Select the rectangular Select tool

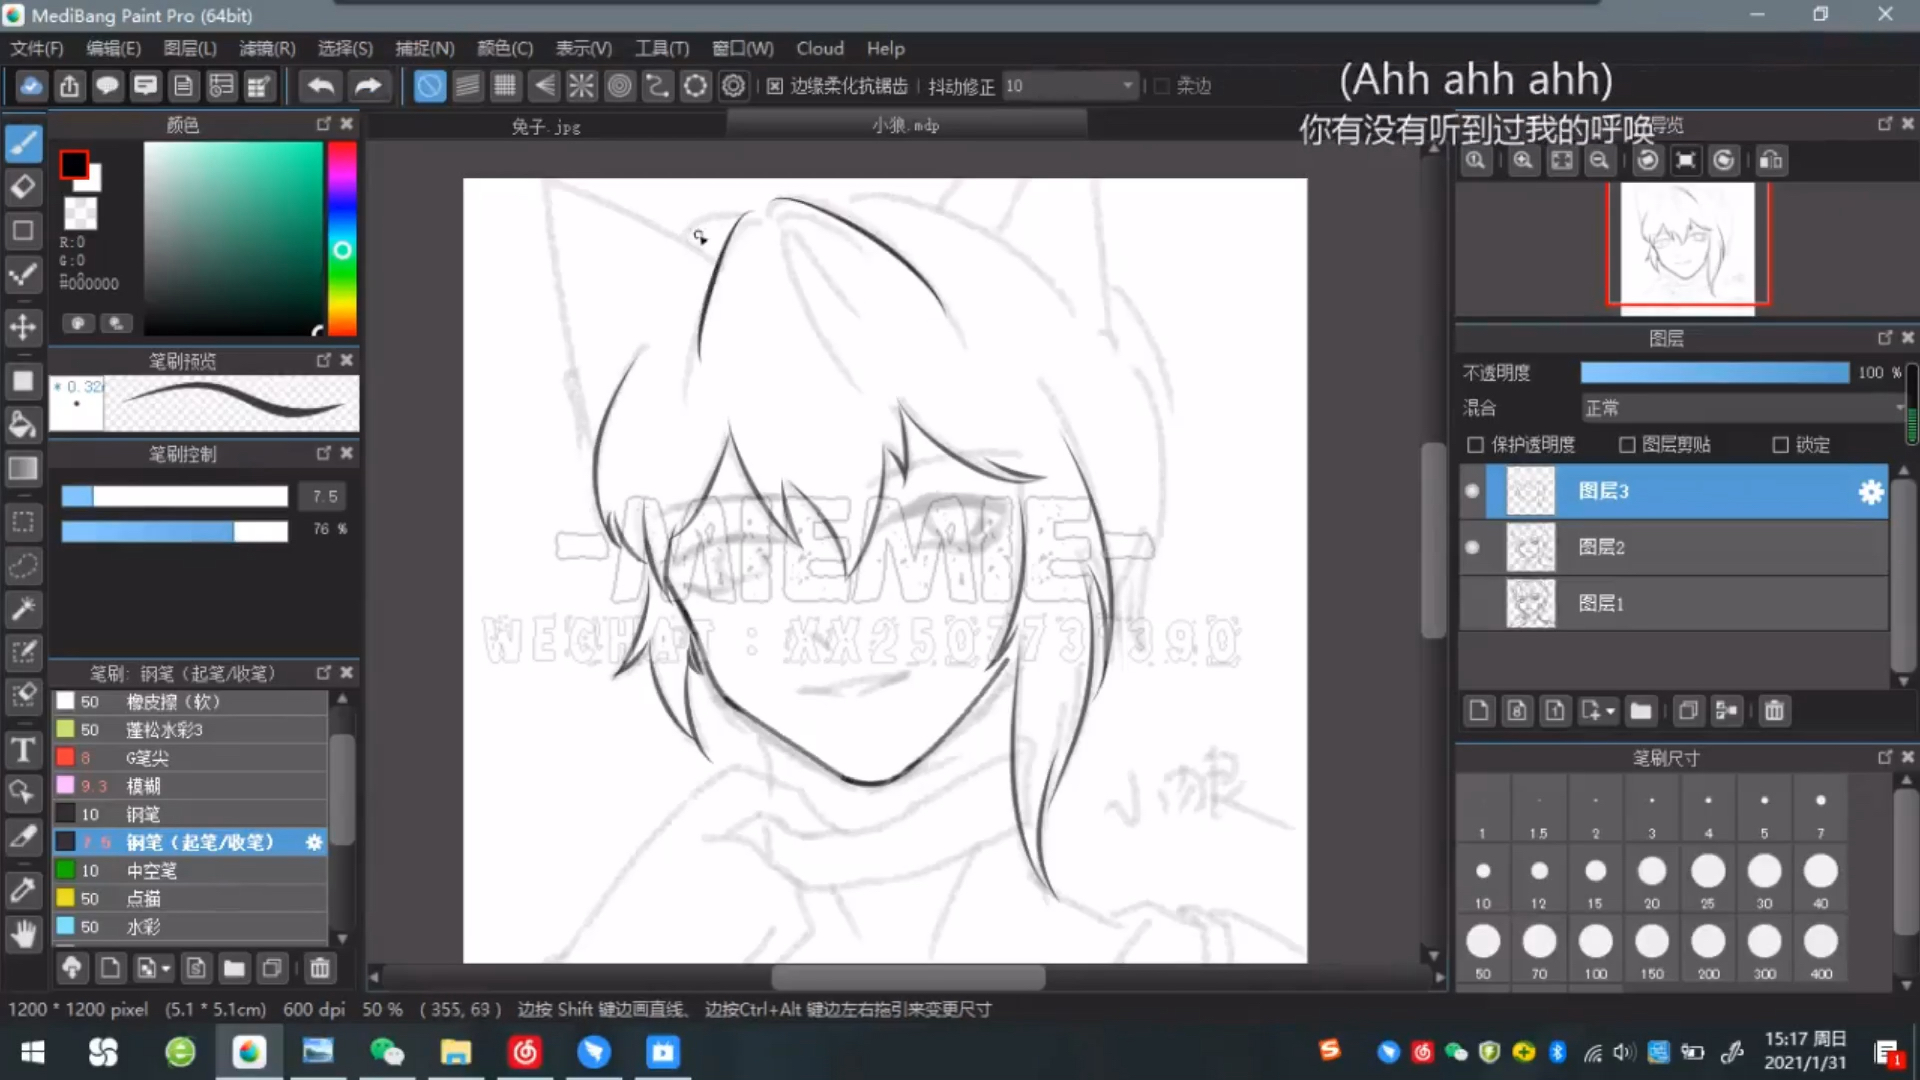pos(23,522)
